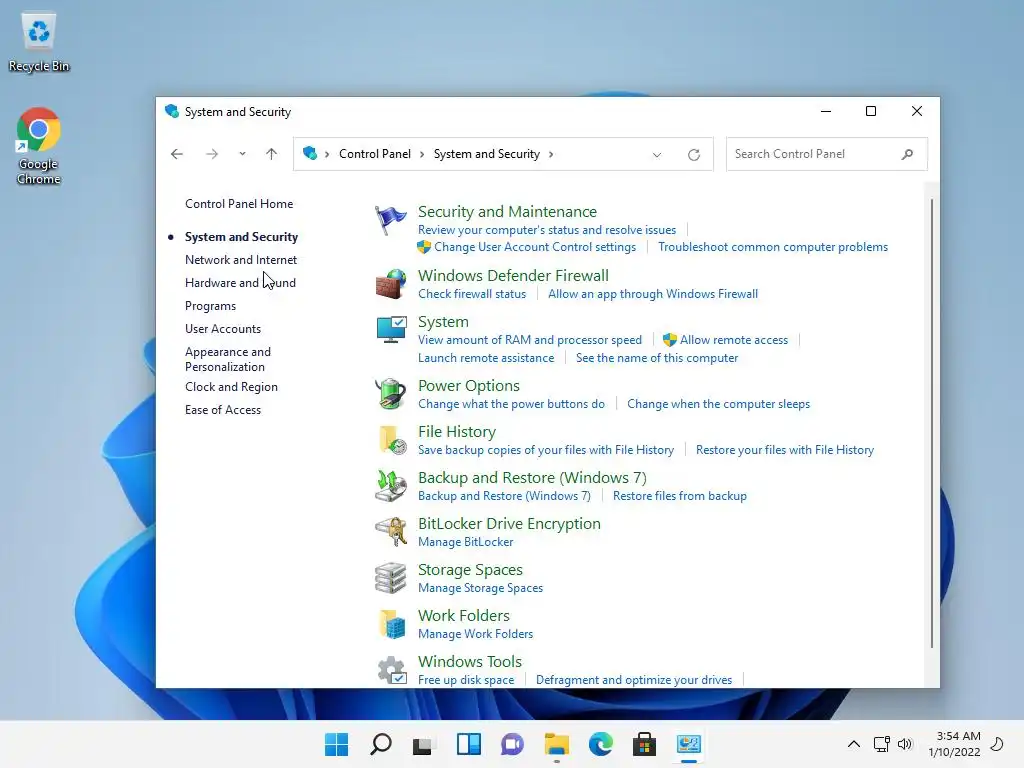Open the Power Options battery icon
Viewport: 1024px width, 768px height.
(391, 394)
